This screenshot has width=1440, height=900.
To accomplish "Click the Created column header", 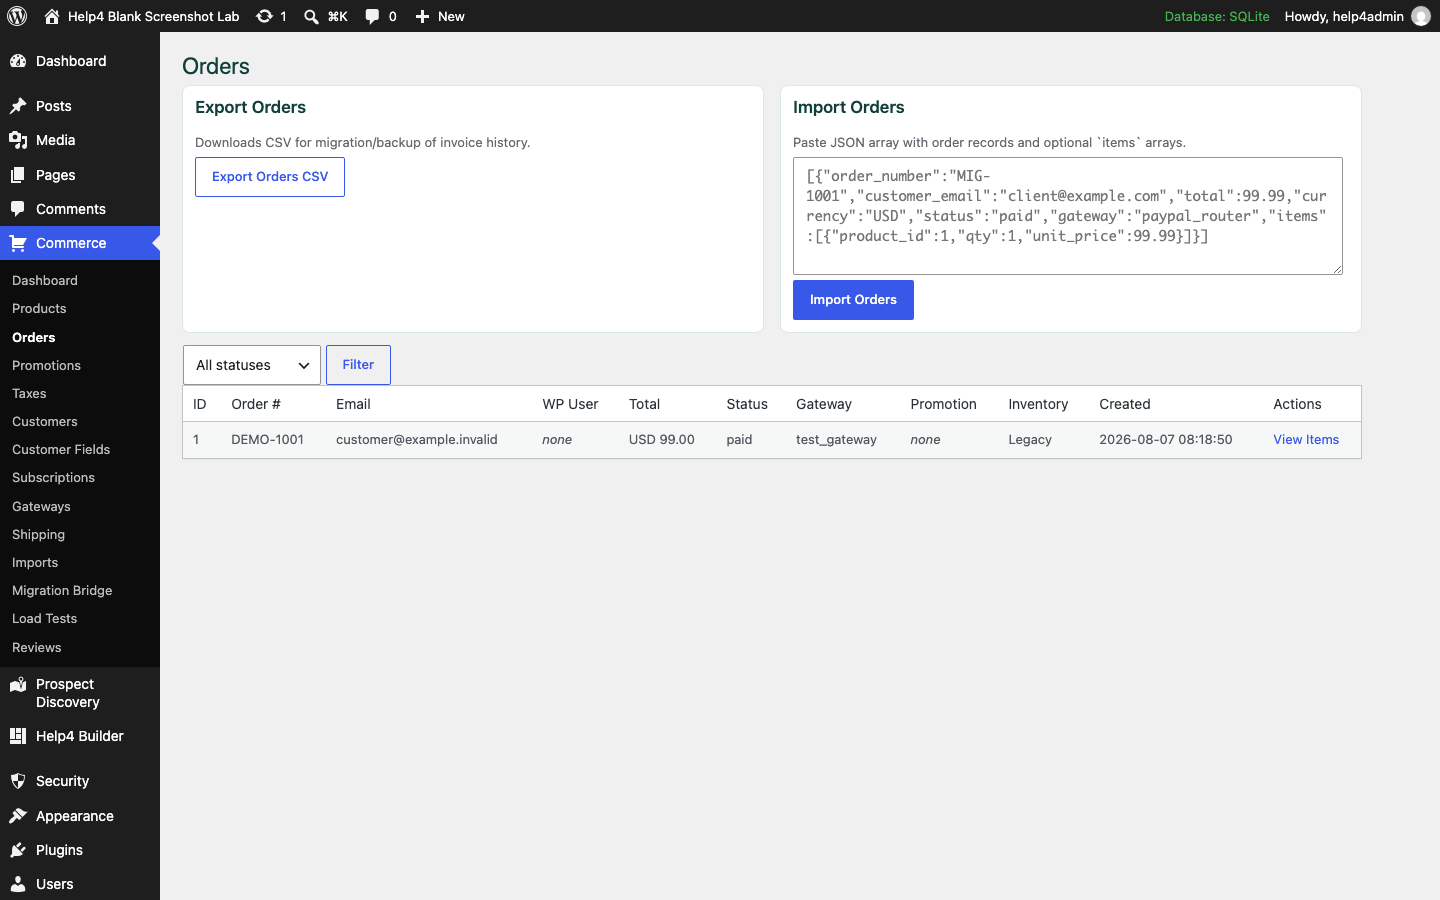I will [1125, 404].
